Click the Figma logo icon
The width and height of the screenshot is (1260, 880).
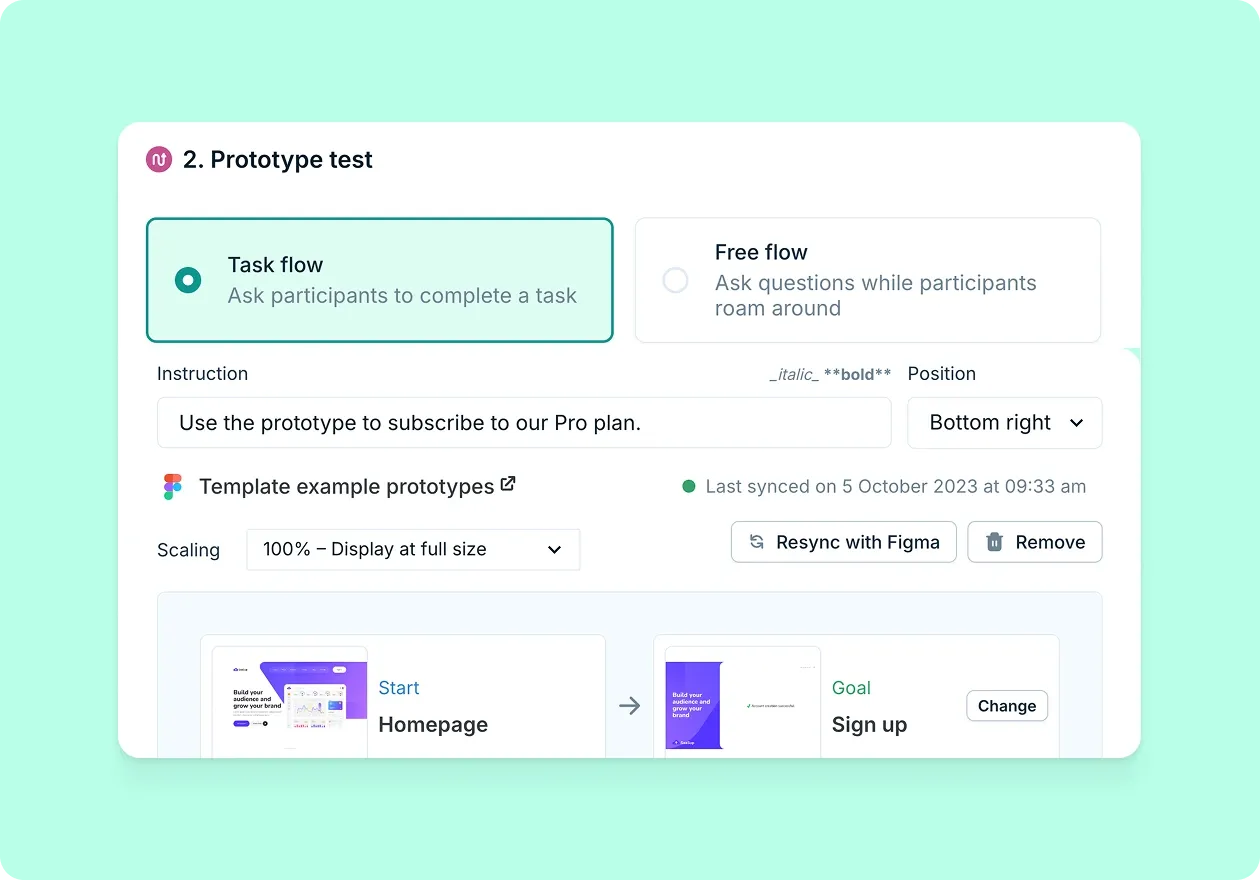point(172,487)
